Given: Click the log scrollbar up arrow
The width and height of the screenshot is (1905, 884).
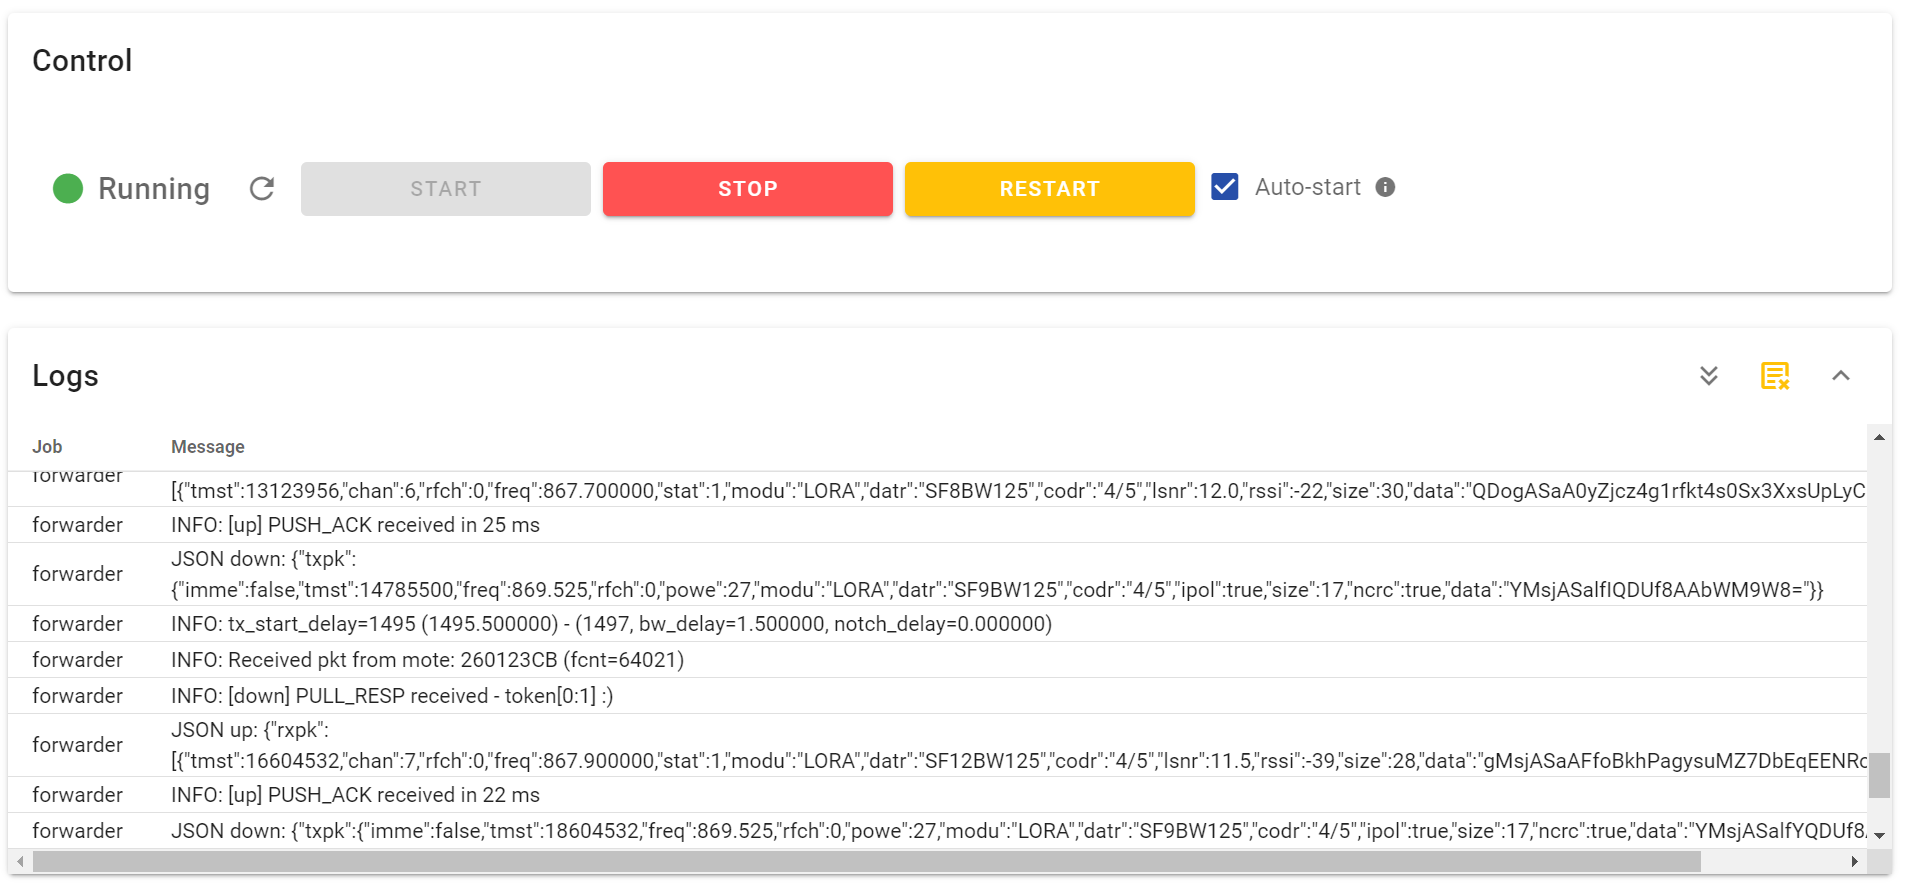Looking at the screenshot, I should click(1879, 437).
